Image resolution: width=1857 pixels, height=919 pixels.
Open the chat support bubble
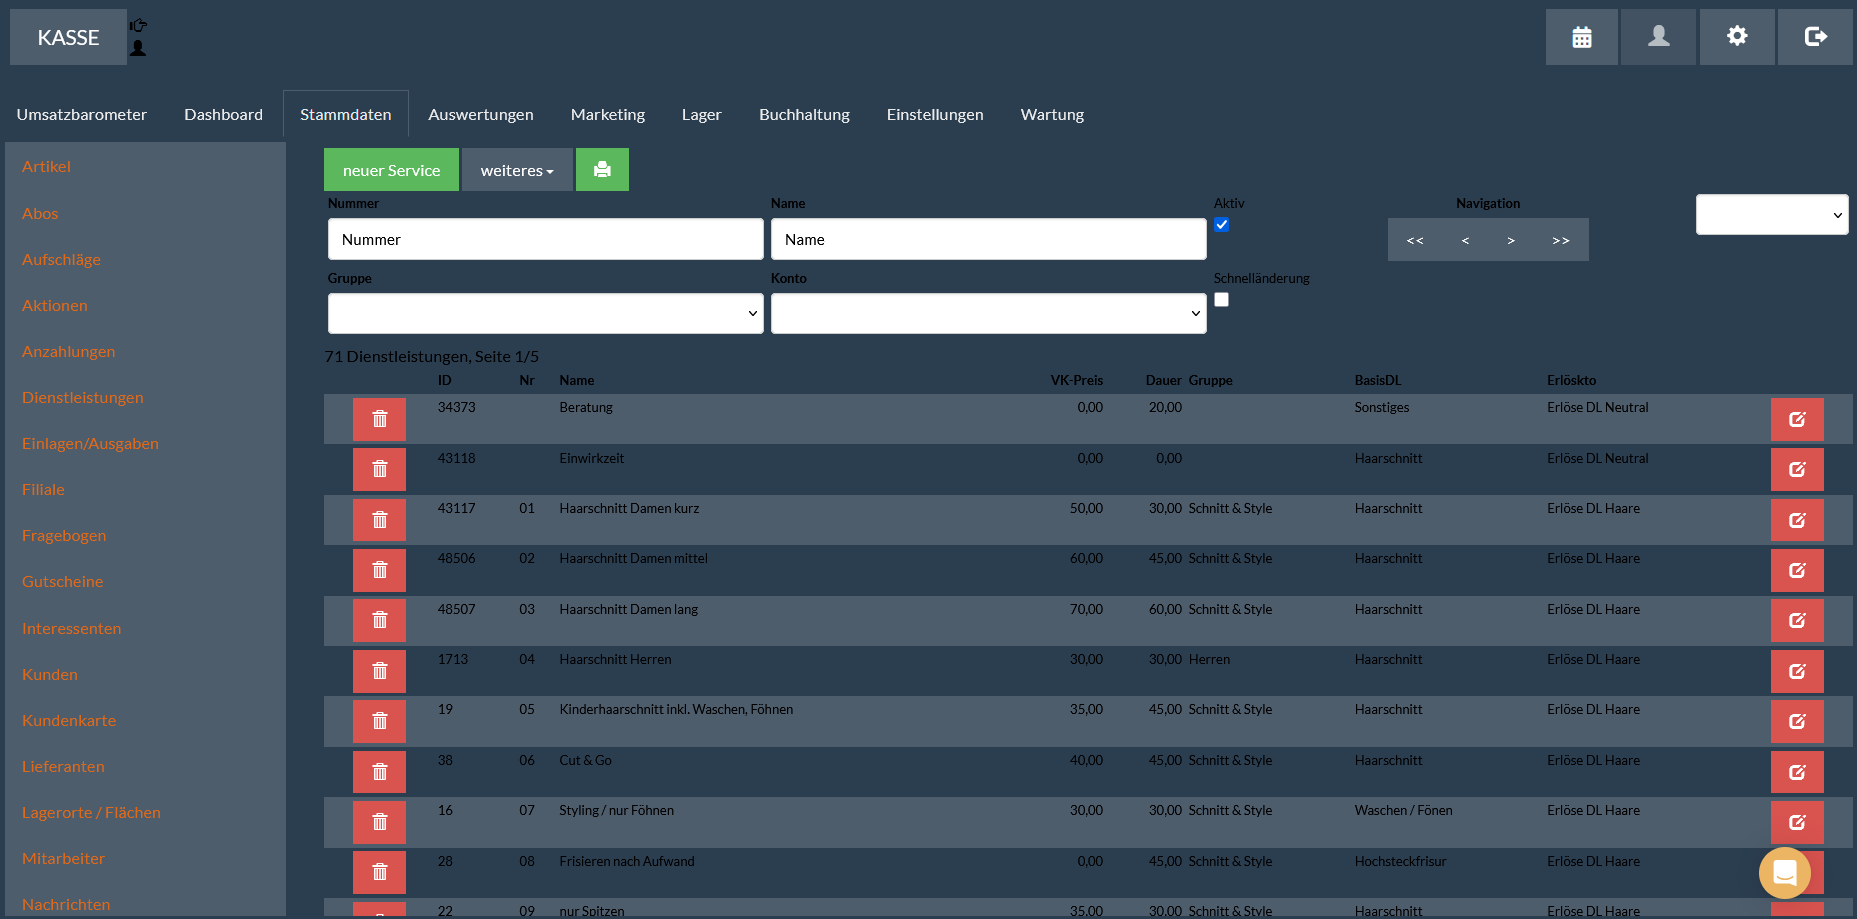[x=1784, y=873]
